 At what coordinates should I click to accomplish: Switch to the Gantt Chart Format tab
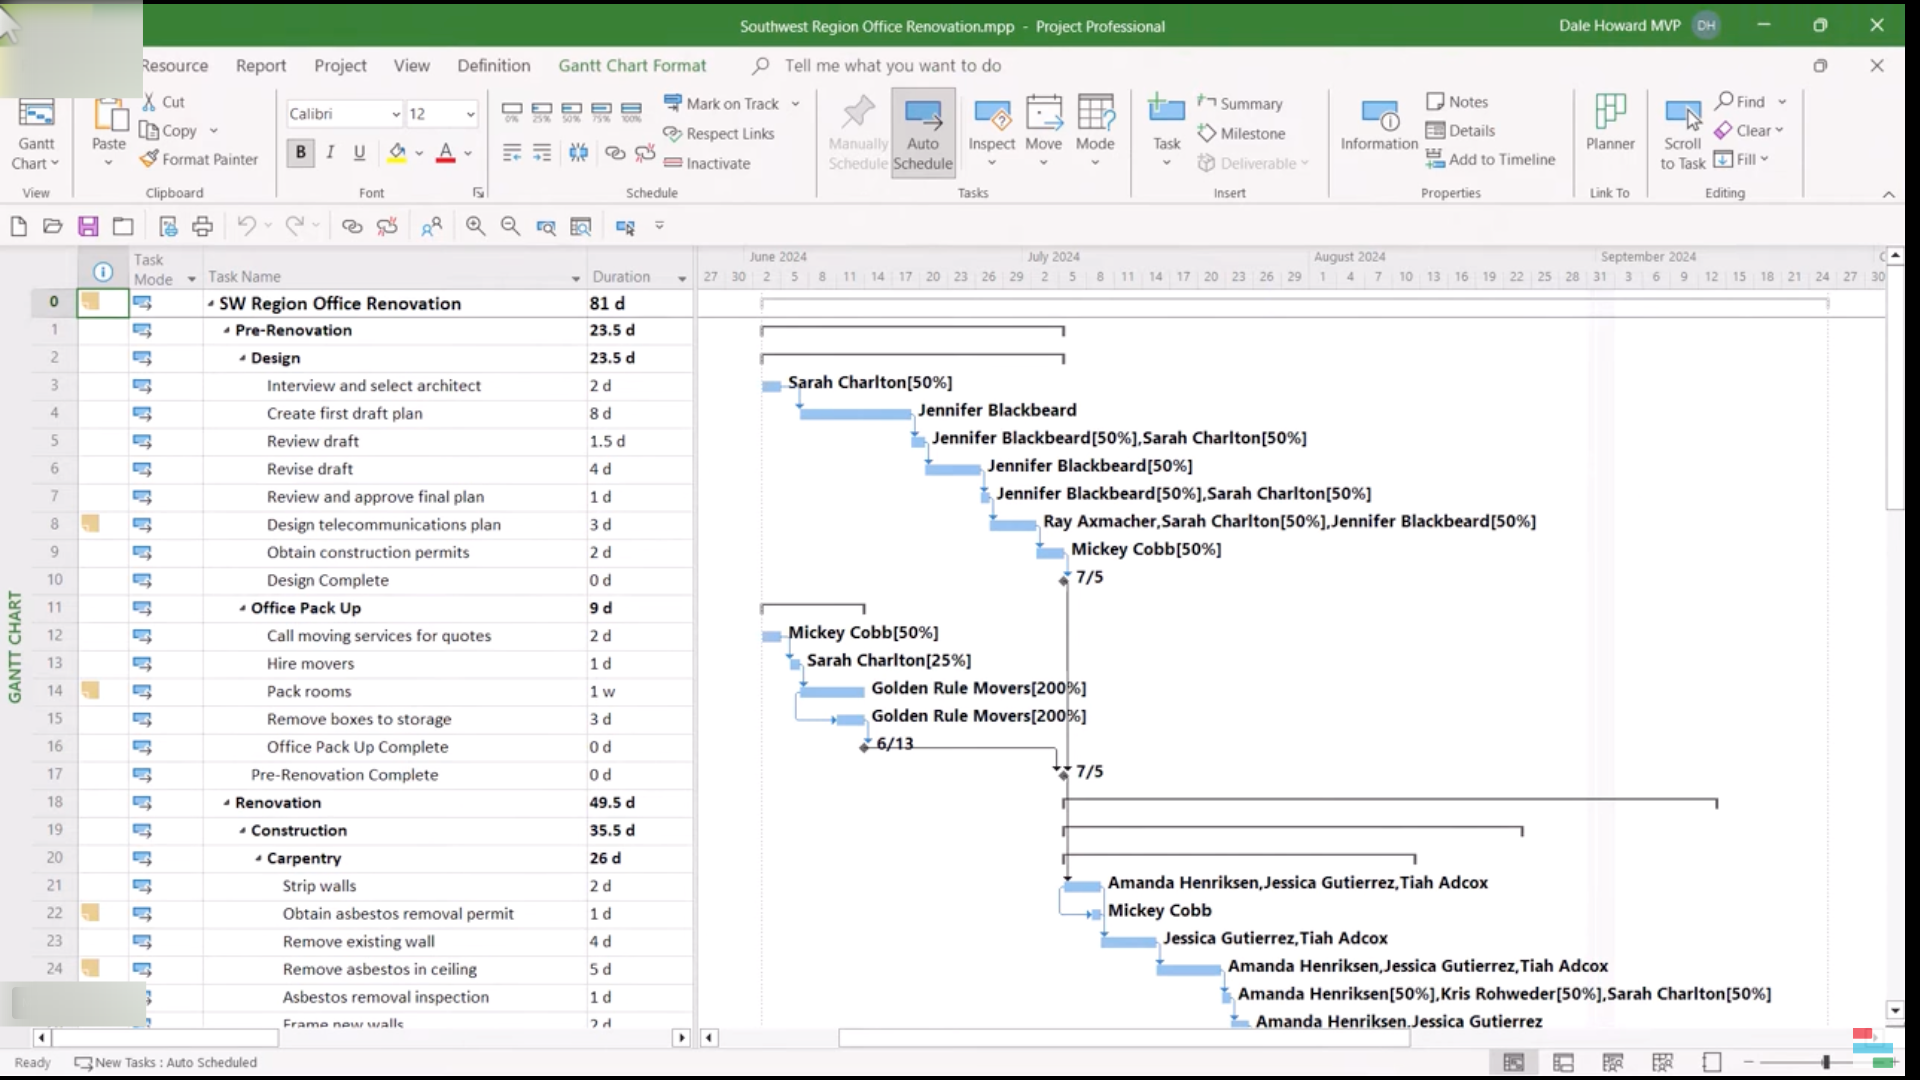tap(632, 66)
